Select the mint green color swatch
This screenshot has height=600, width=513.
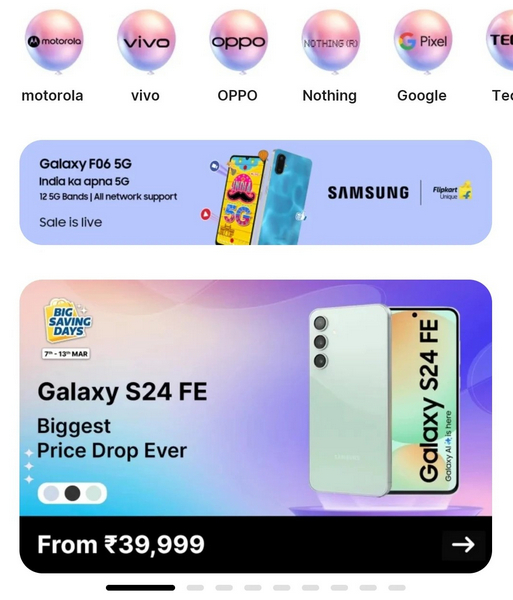click(93, 493)
